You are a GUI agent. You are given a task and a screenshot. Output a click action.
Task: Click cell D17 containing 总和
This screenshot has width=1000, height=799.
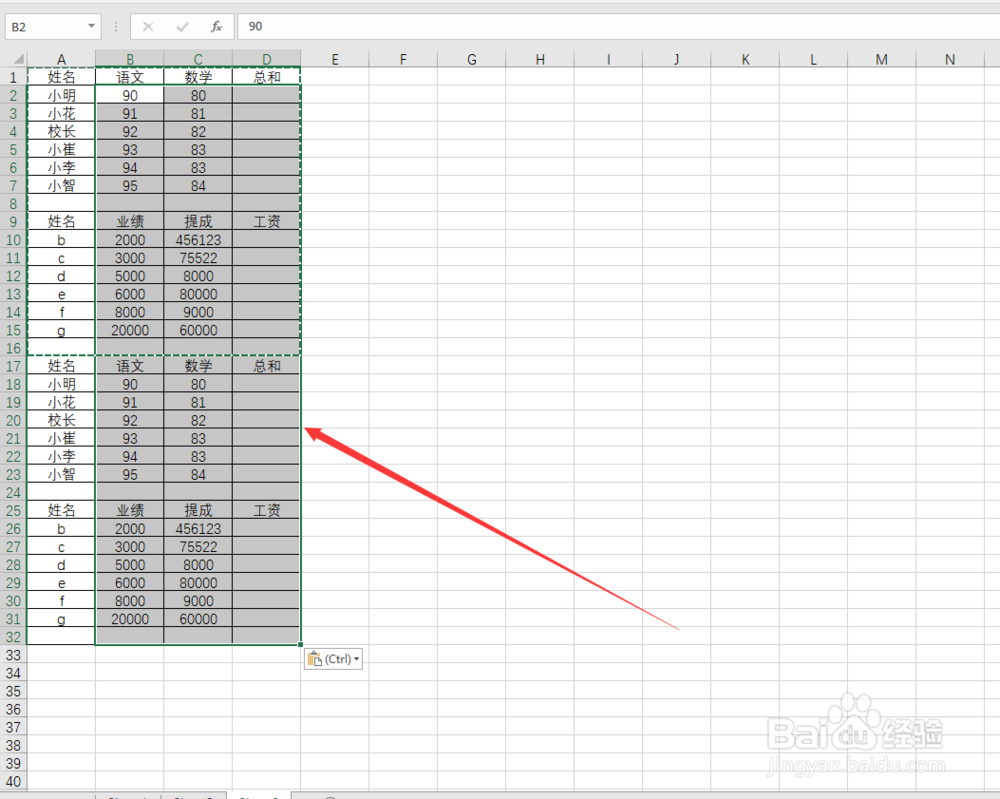point(266,366)
